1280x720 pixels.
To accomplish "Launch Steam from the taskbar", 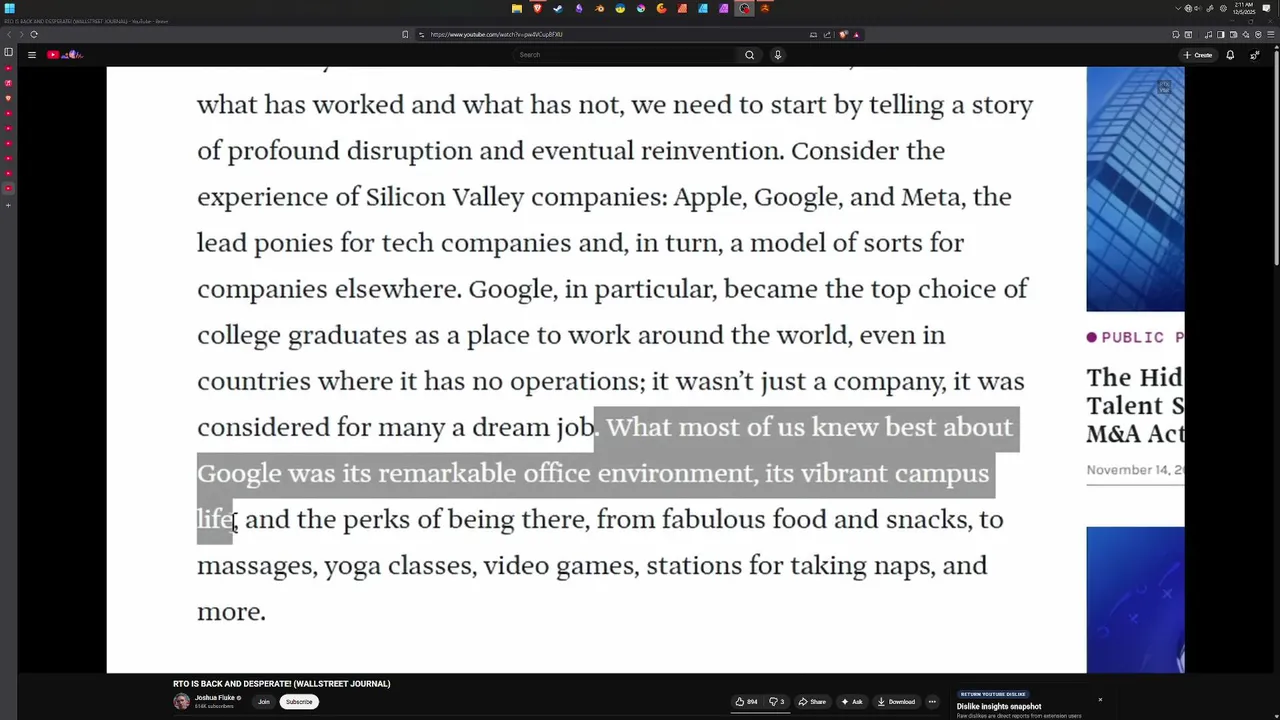I will (558, 8).
